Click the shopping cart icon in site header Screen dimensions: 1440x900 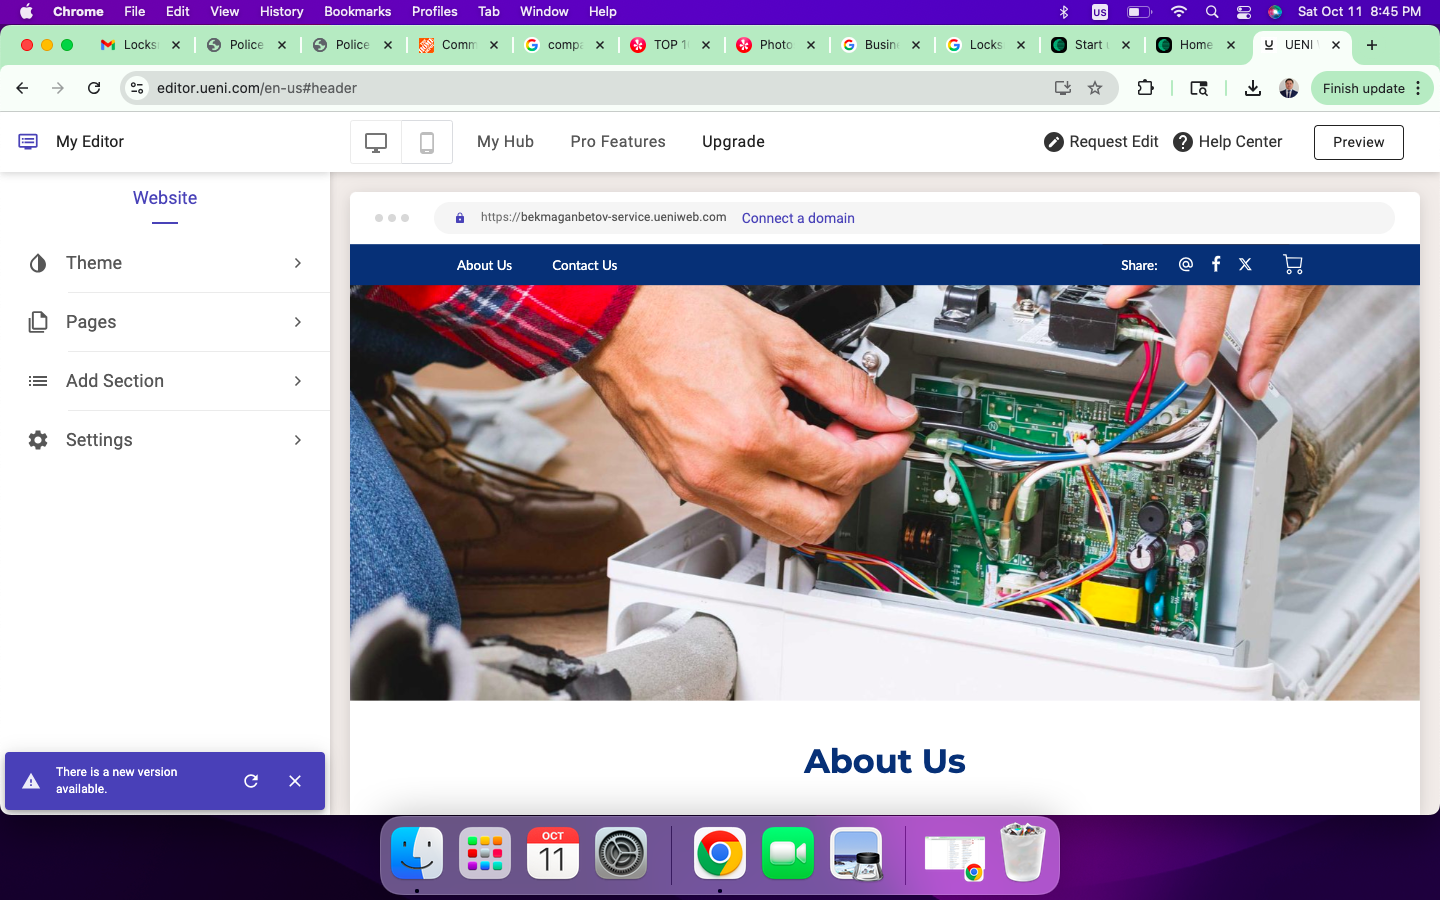point(1292,265)
